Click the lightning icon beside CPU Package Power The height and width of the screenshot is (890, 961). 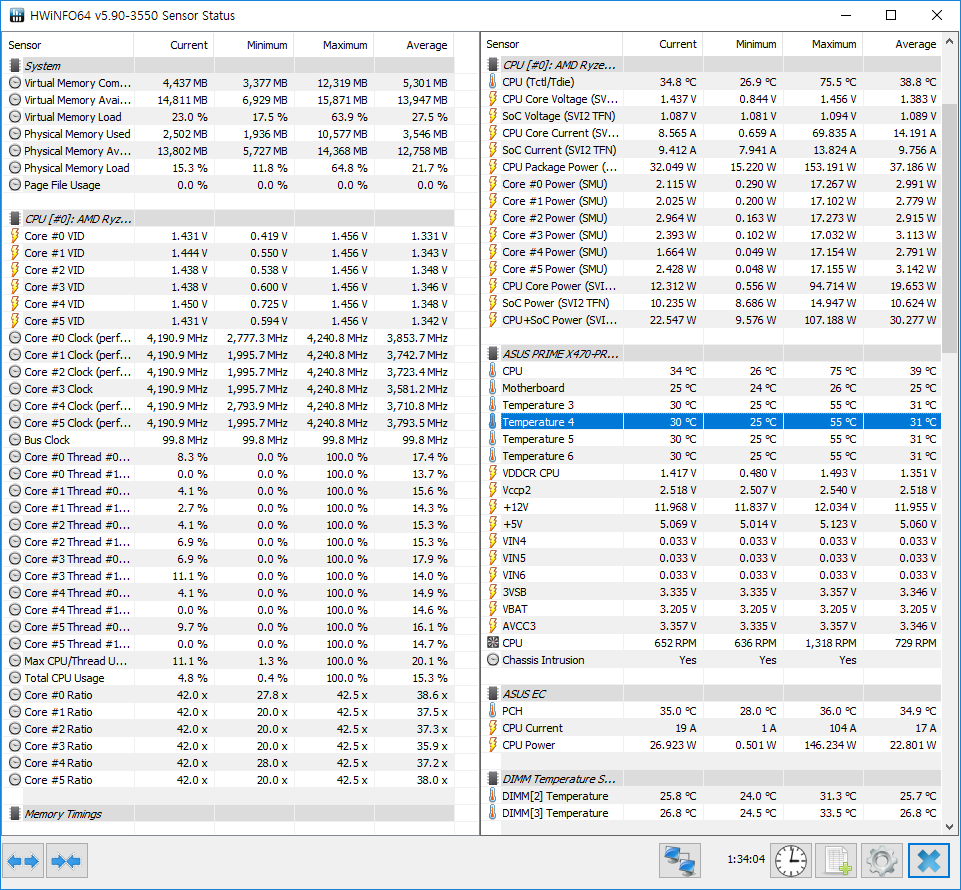[x=493, y=167]
